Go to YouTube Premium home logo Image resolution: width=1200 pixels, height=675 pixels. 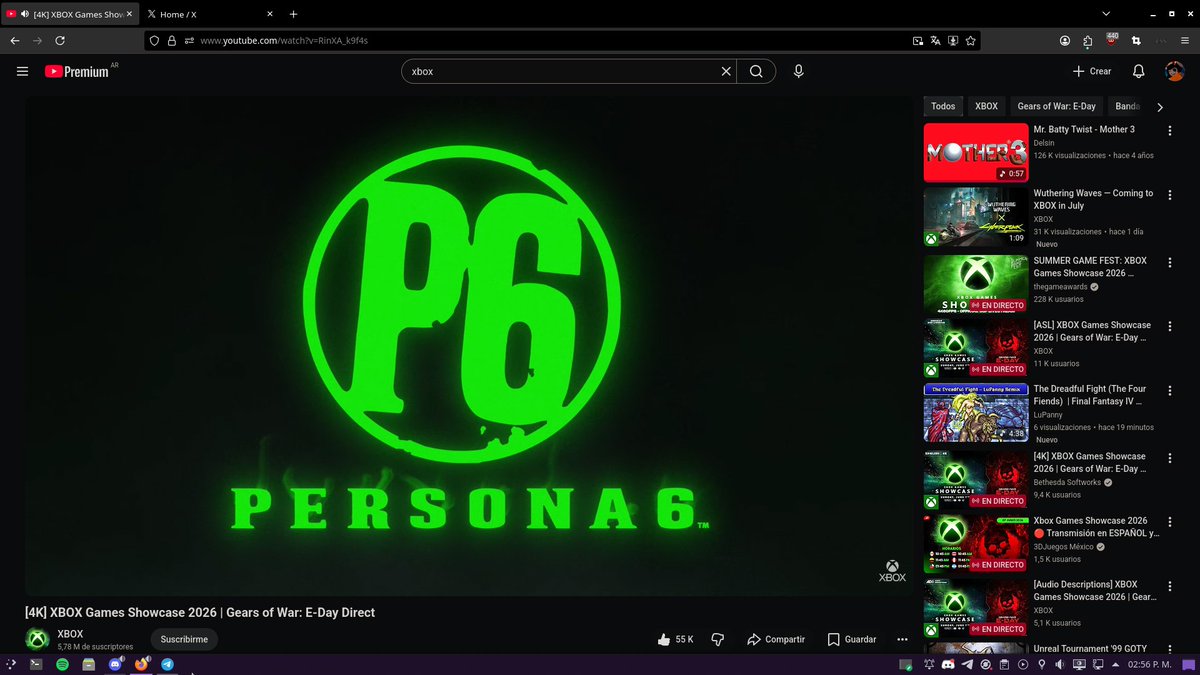(x=77, y=71)
